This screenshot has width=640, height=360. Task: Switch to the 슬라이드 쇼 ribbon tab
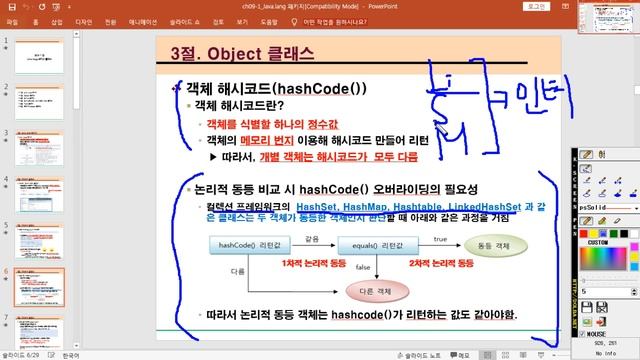pyautogui.click(x=184, y=22)
